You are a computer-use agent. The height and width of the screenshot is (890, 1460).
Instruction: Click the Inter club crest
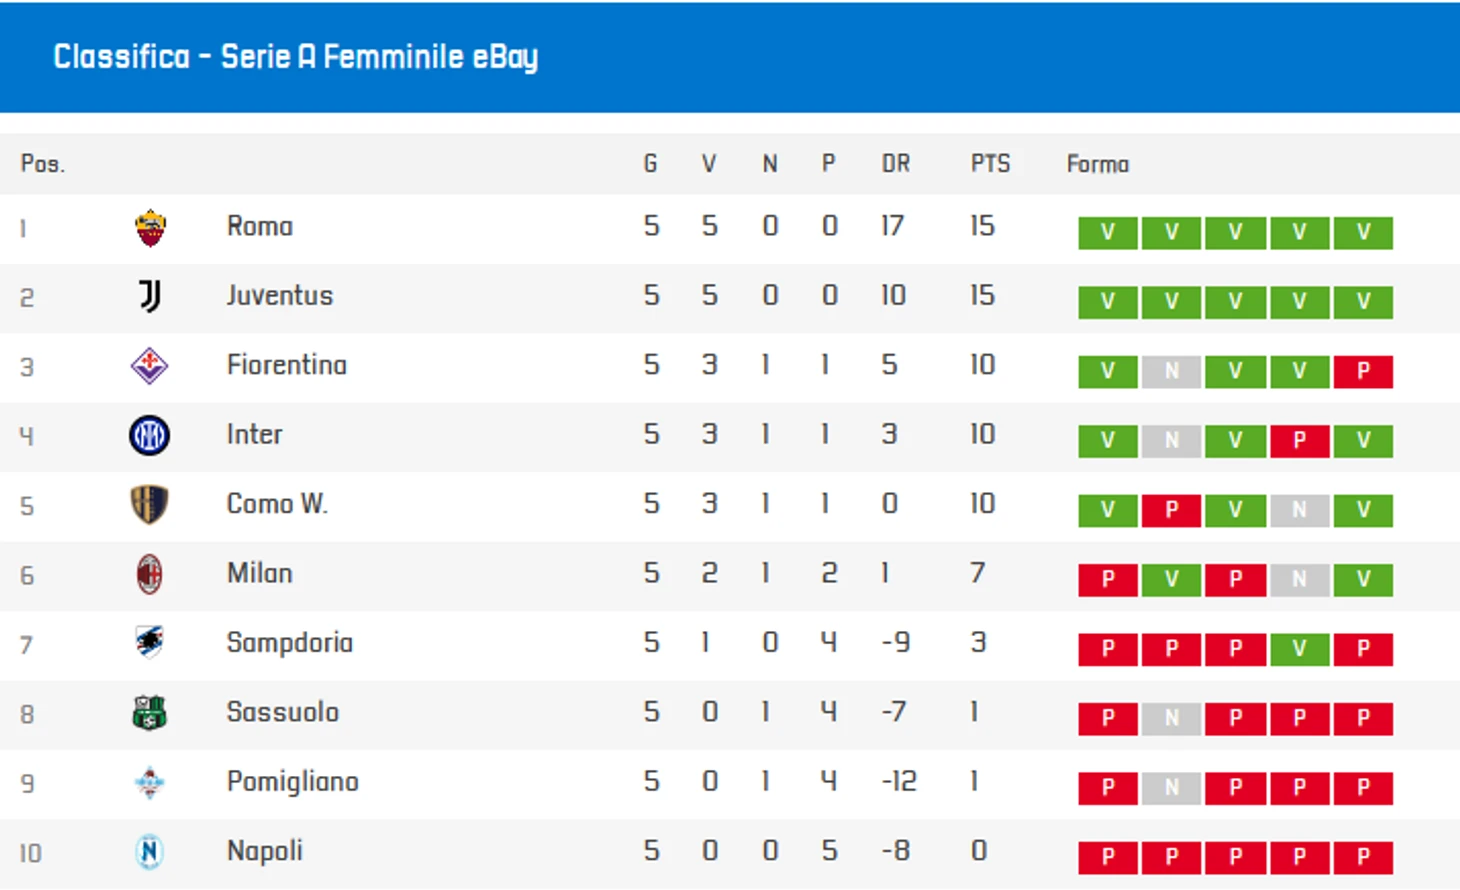pos(150,436)
